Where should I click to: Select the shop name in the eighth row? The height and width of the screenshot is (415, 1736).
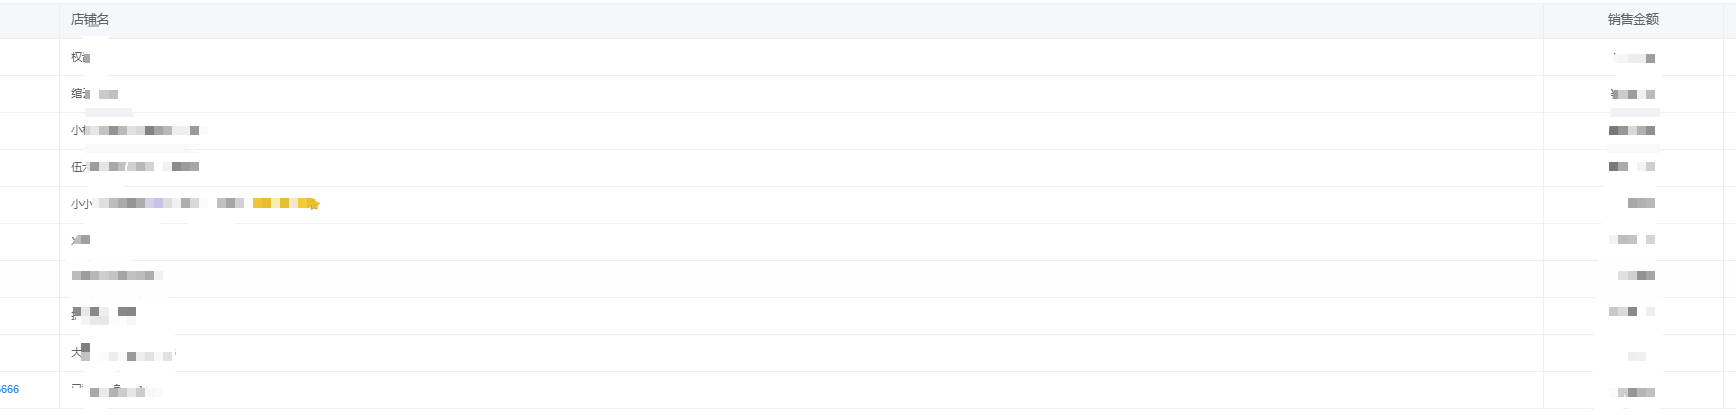(x=104, y=314)
